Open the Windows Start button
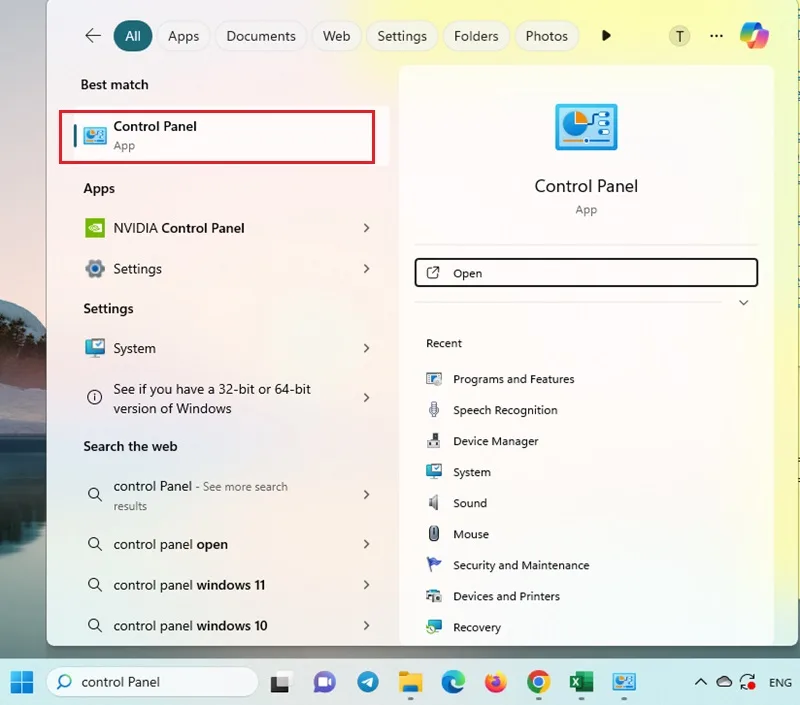 coord(21,682)
